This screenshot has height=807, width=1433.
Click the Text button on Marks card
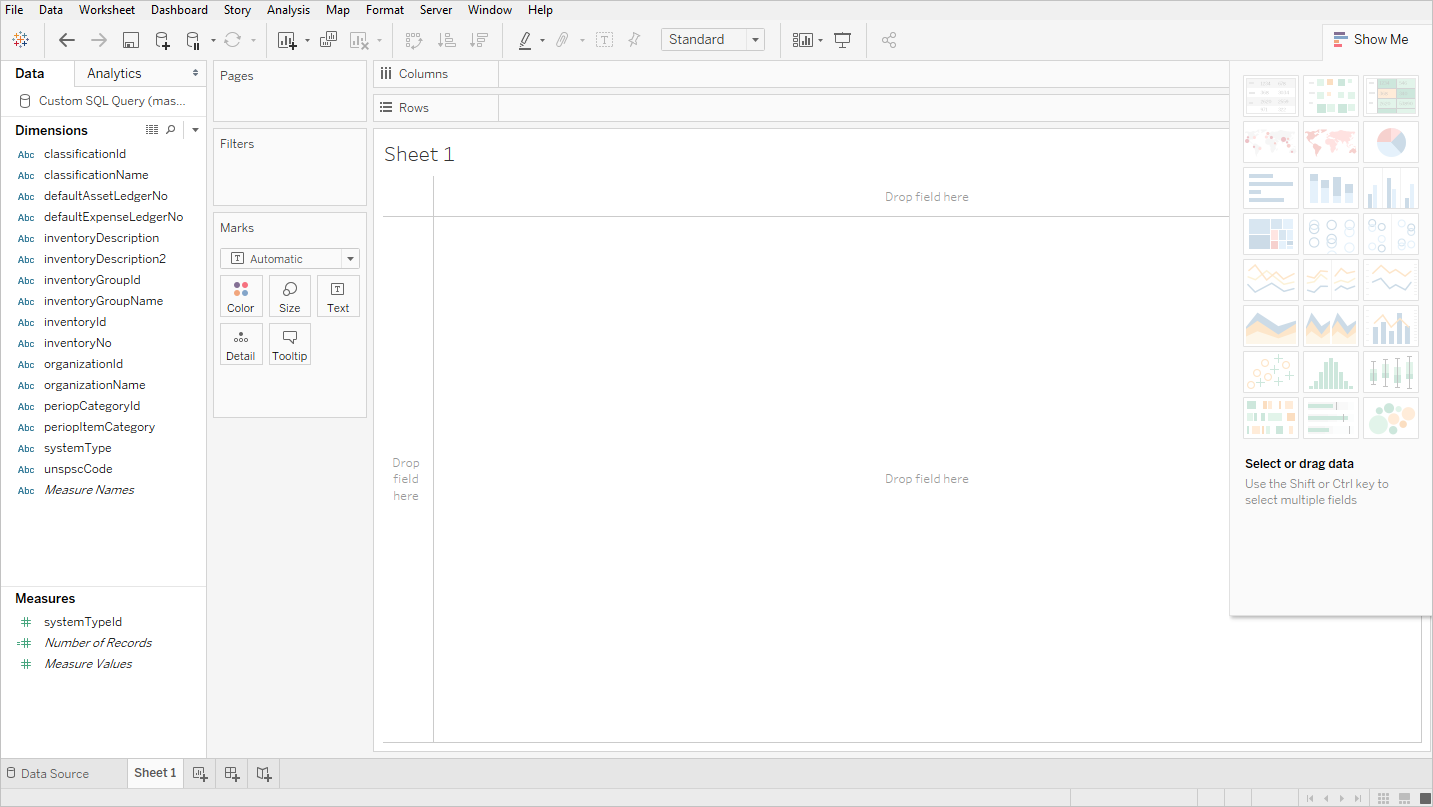pos(338,296)
